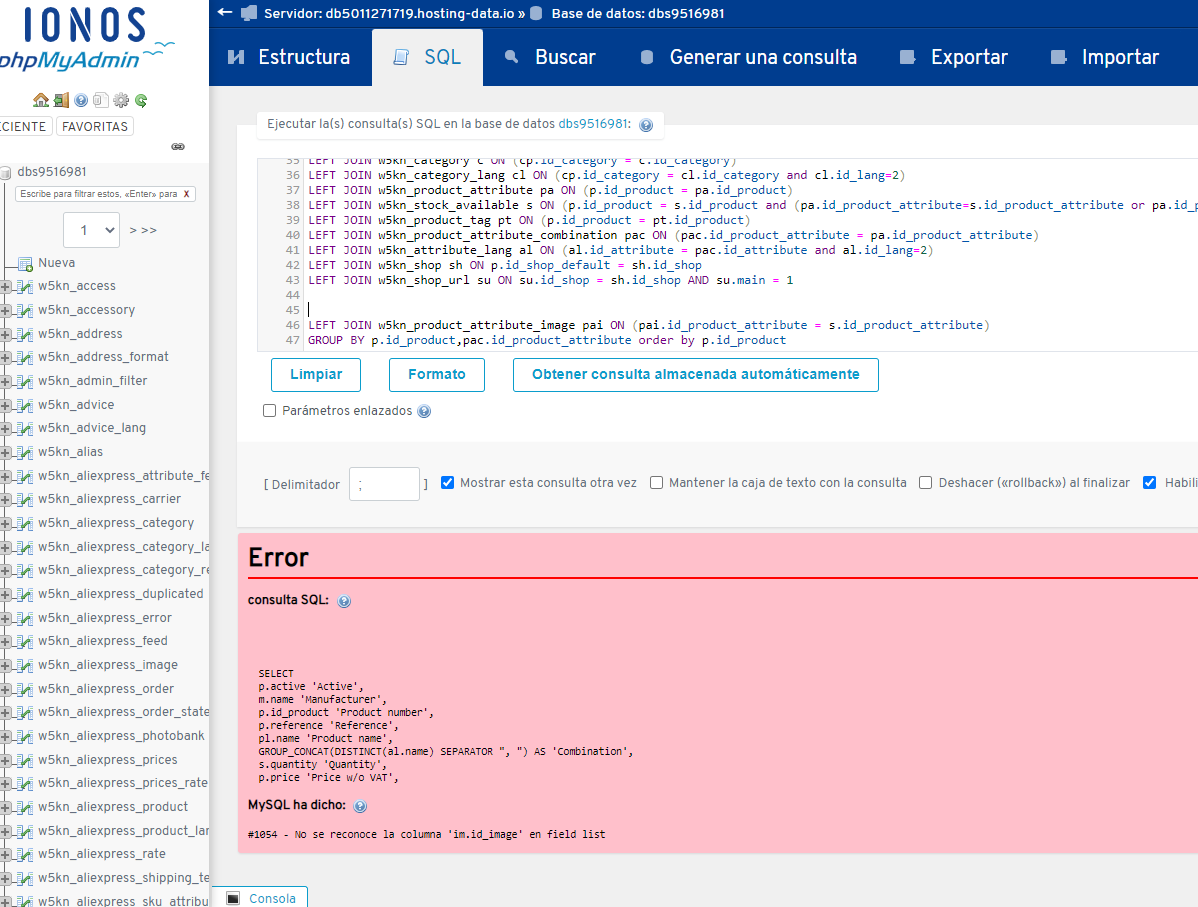The height and width of the screenshot is (907, 1198).
Task: Click help icon beside 'consulta SQL:' label
Action: pyautogui.click(x=344, y=601)
